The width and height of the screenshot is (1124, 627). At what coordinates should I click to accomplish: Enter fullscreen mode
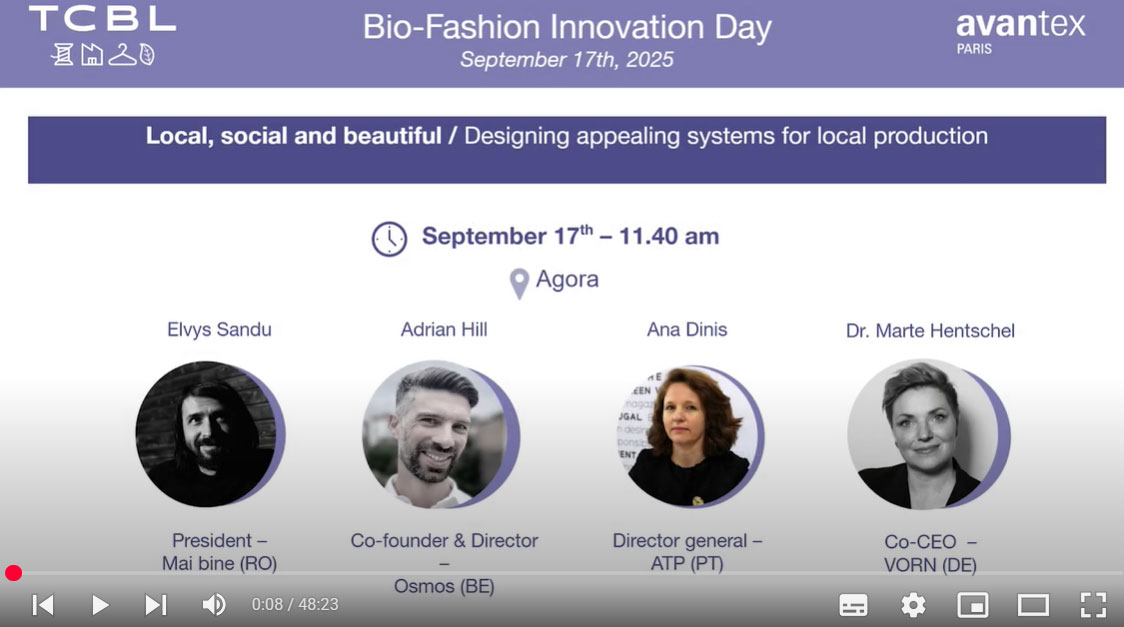tap(1093, 605)
